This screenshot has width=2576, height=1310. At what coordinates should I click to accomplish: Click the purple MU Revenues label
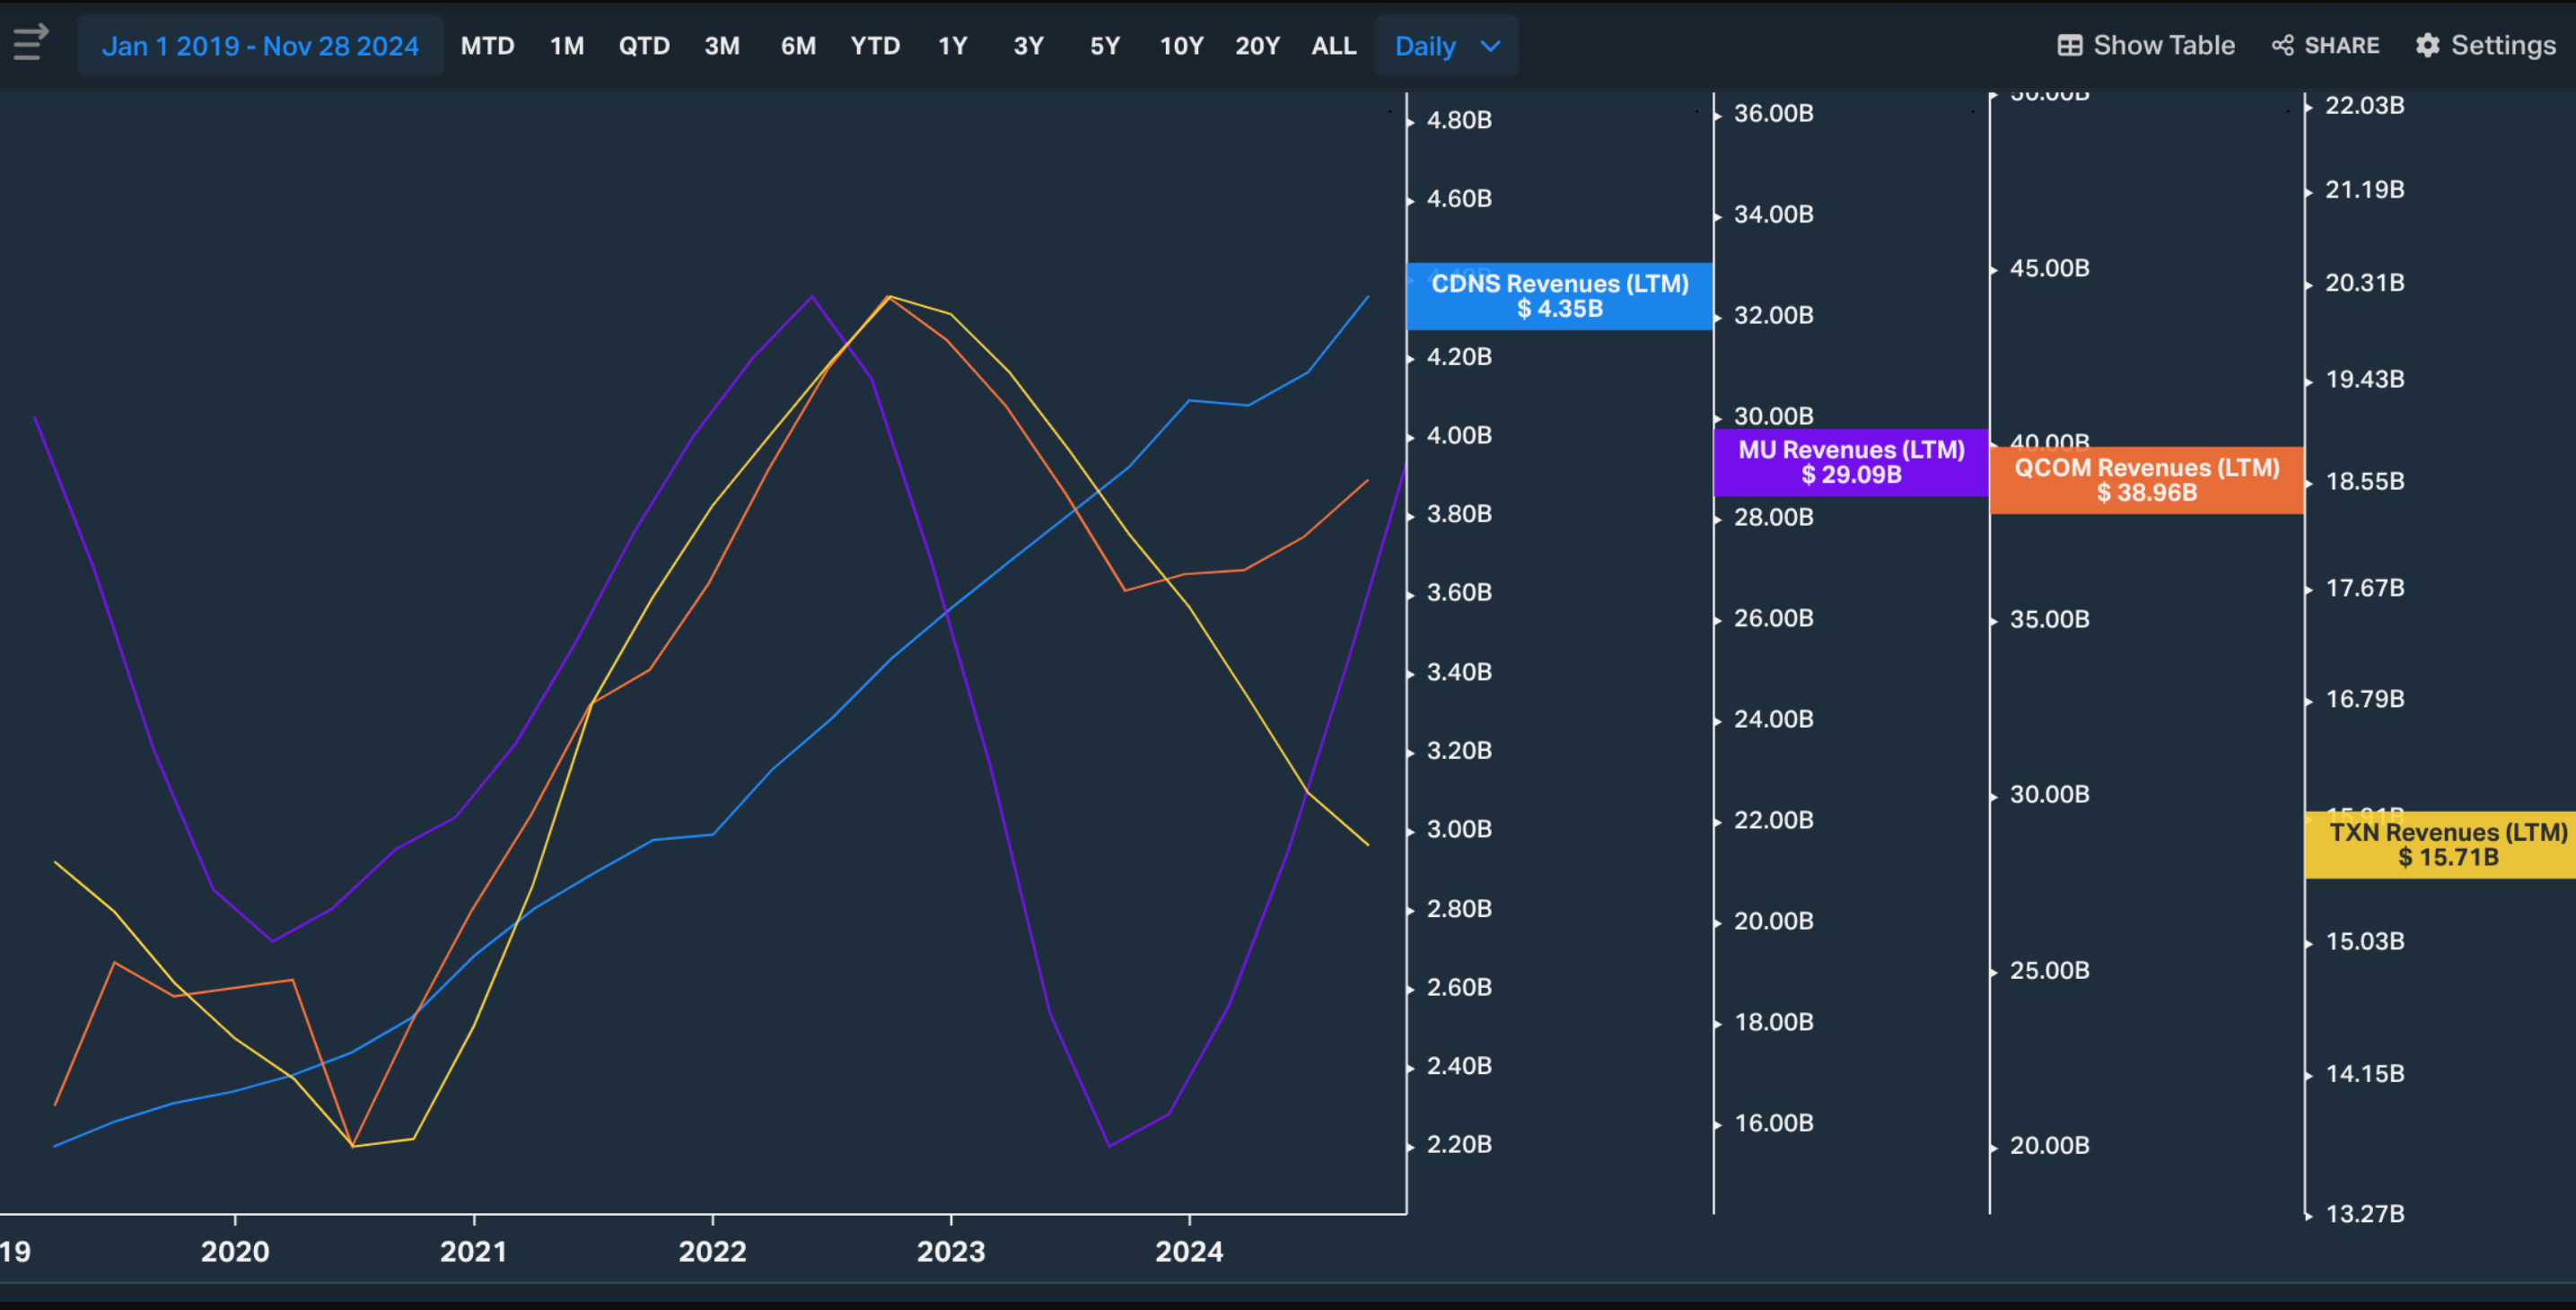pos(1851,462)
